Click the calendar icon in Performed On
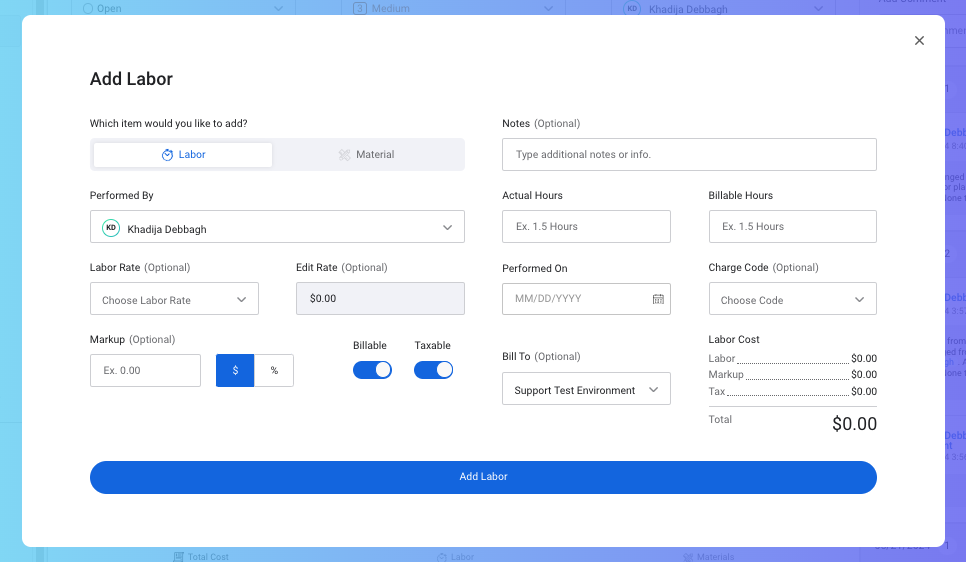The image size is (966, 562). click(658, 299)
